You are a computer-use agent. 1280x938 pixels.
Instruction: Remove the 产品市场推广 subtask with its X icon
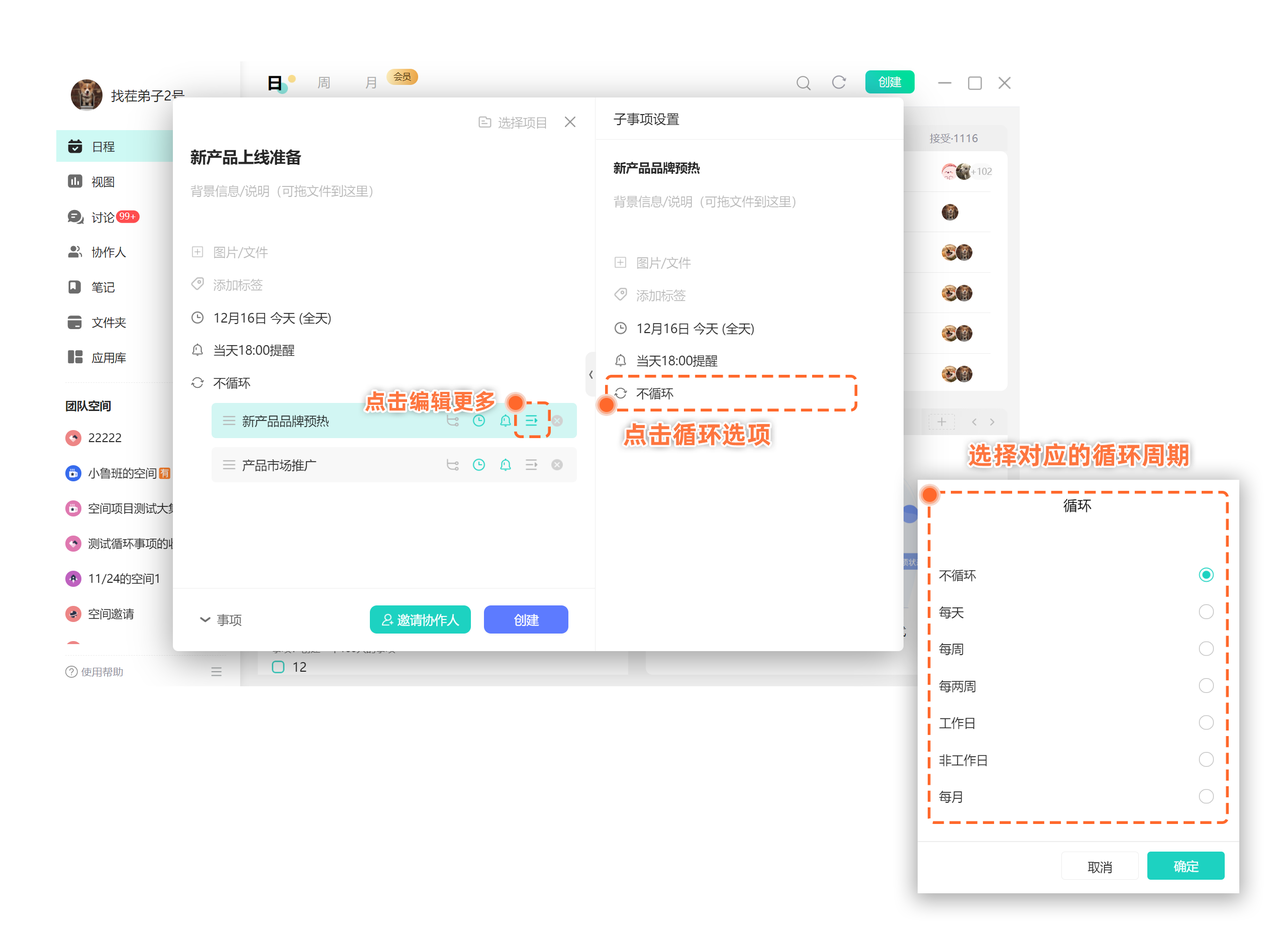[x=557, y=465]
